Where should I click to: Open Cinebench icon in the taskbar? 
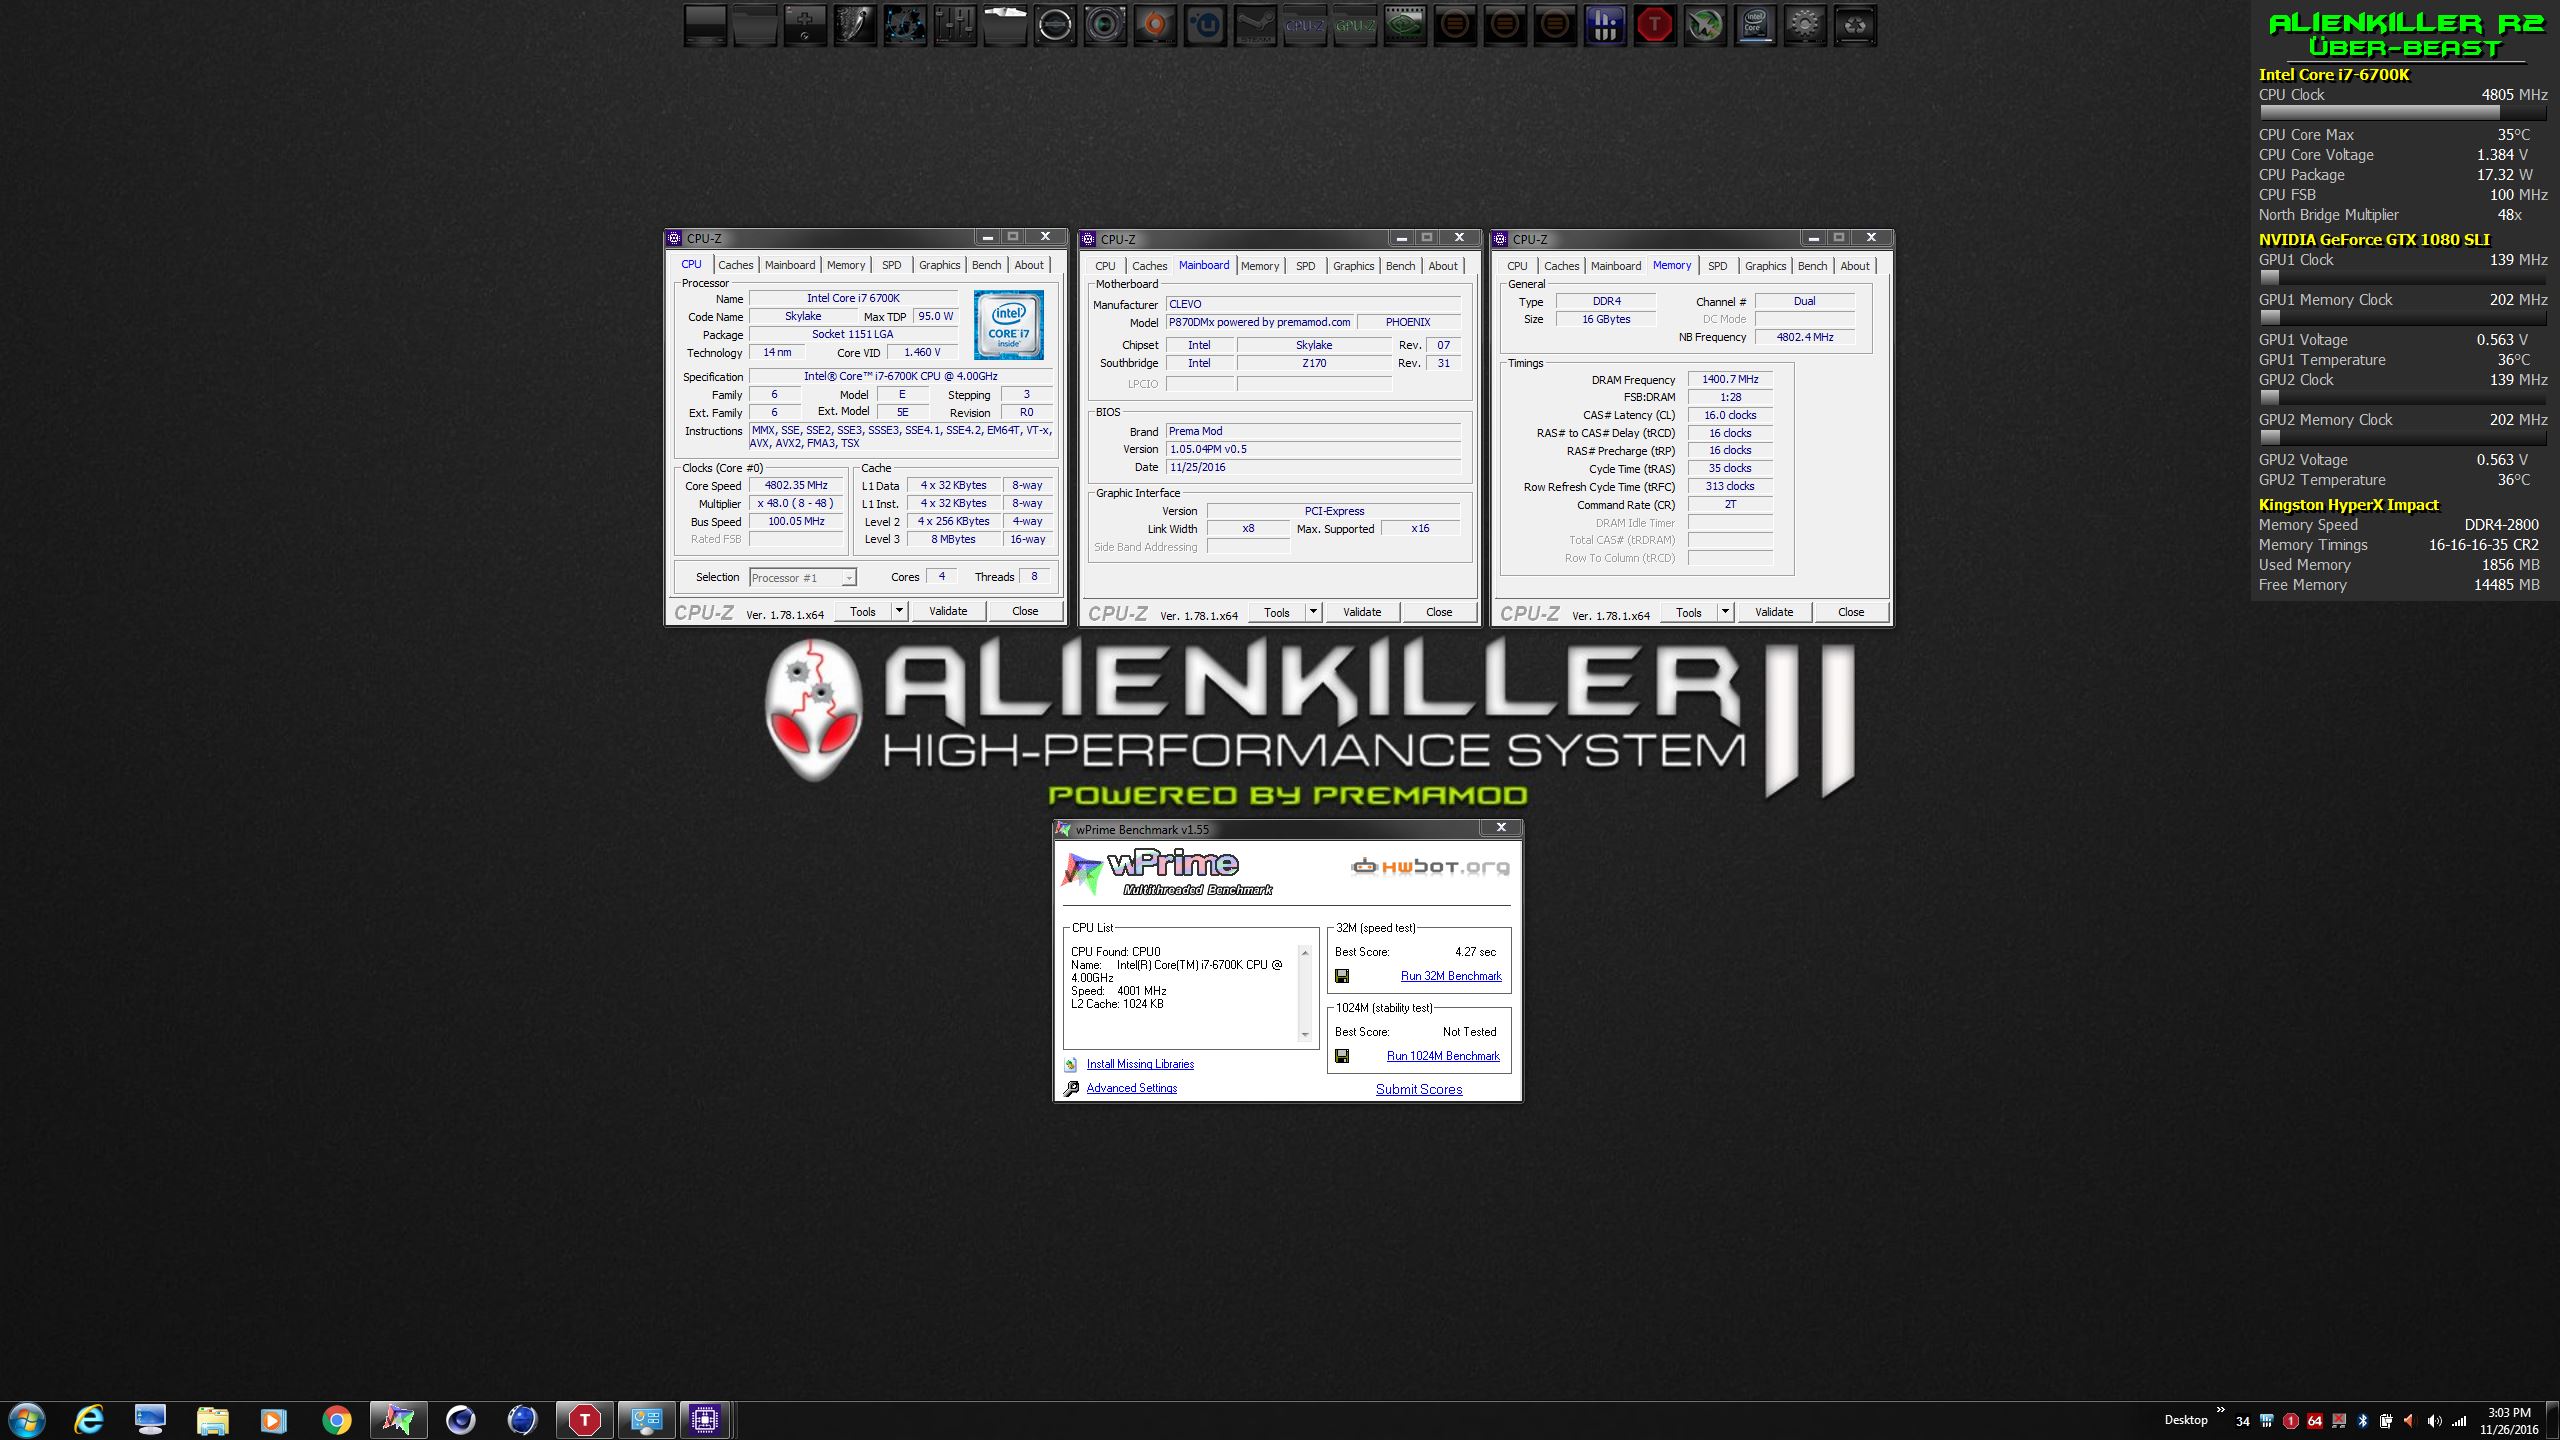(x=461, y=1420)
